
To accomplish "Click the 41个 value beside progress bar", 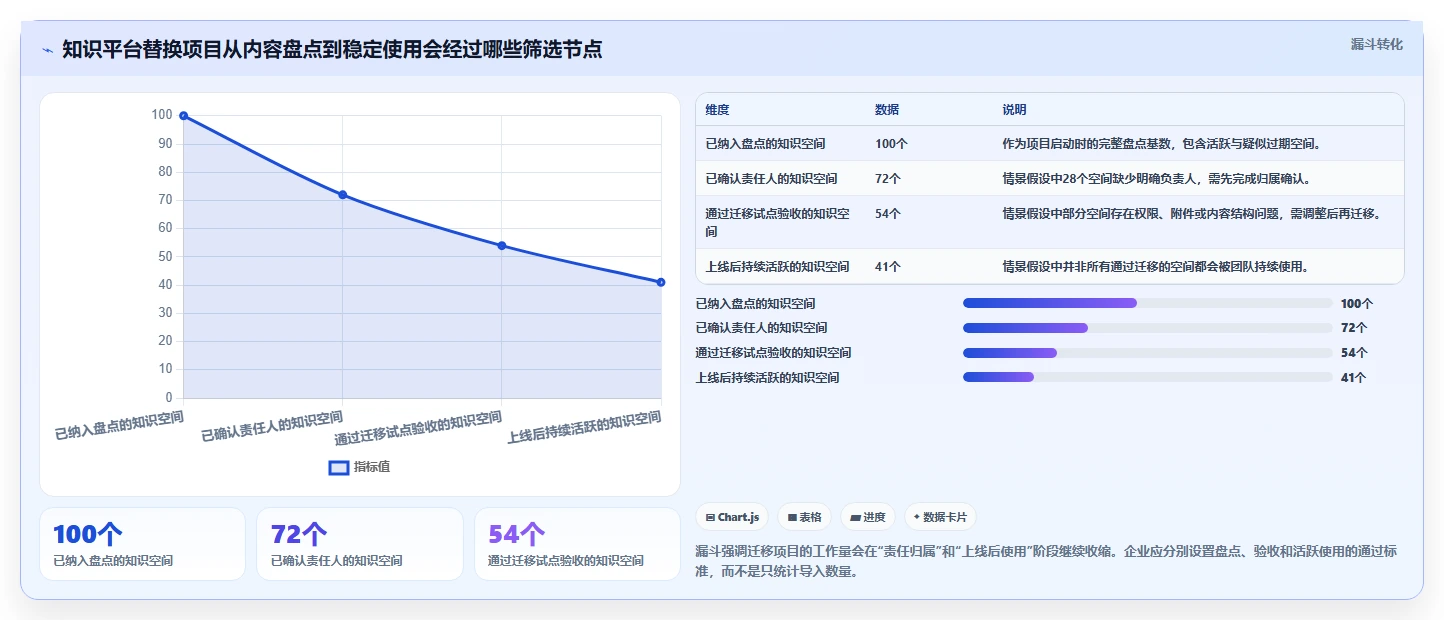I will [x=1354, y=378].
